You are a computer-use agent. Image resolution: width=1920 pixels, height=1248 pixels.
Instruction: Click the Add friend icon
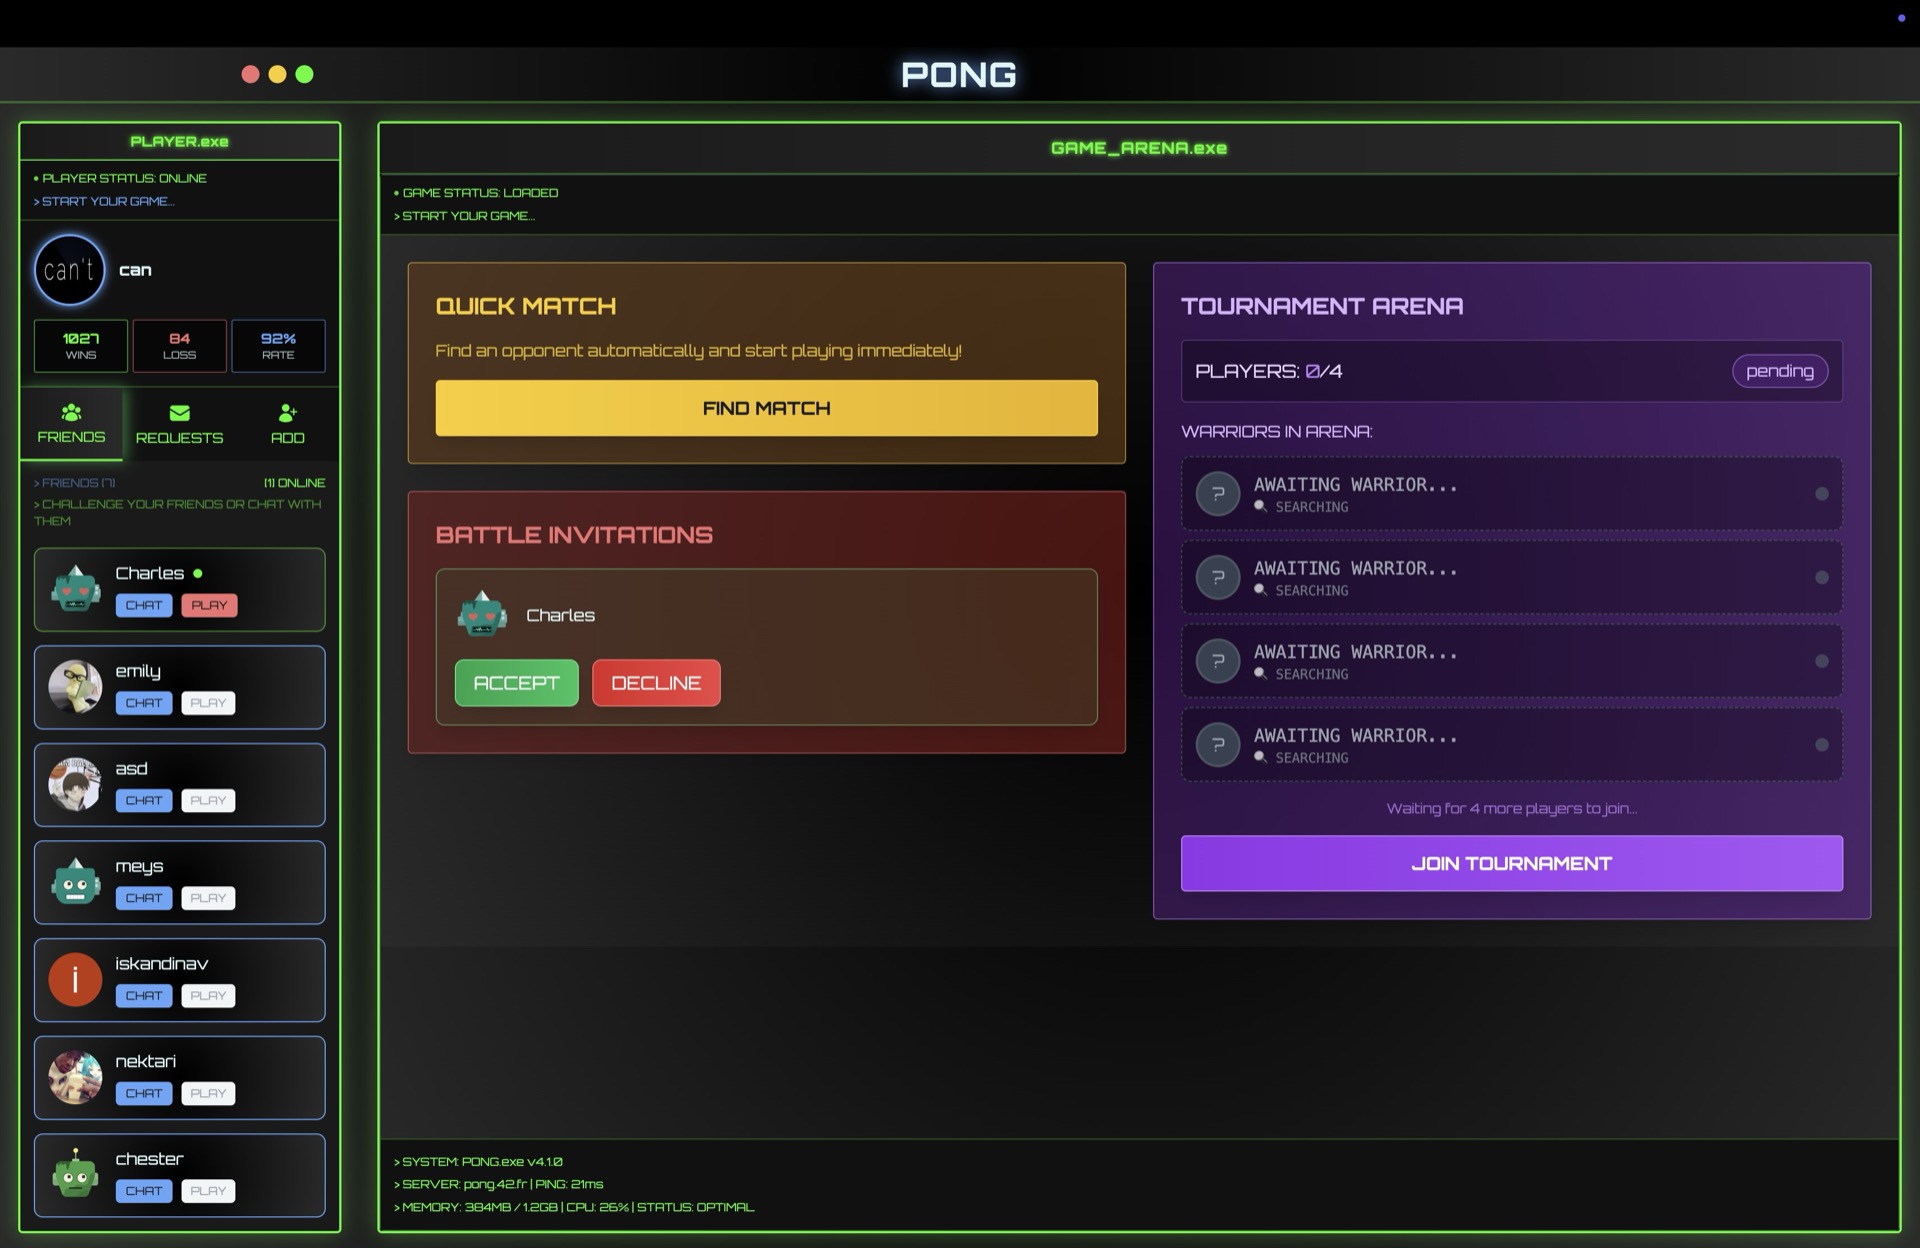(x=288, y=411)
